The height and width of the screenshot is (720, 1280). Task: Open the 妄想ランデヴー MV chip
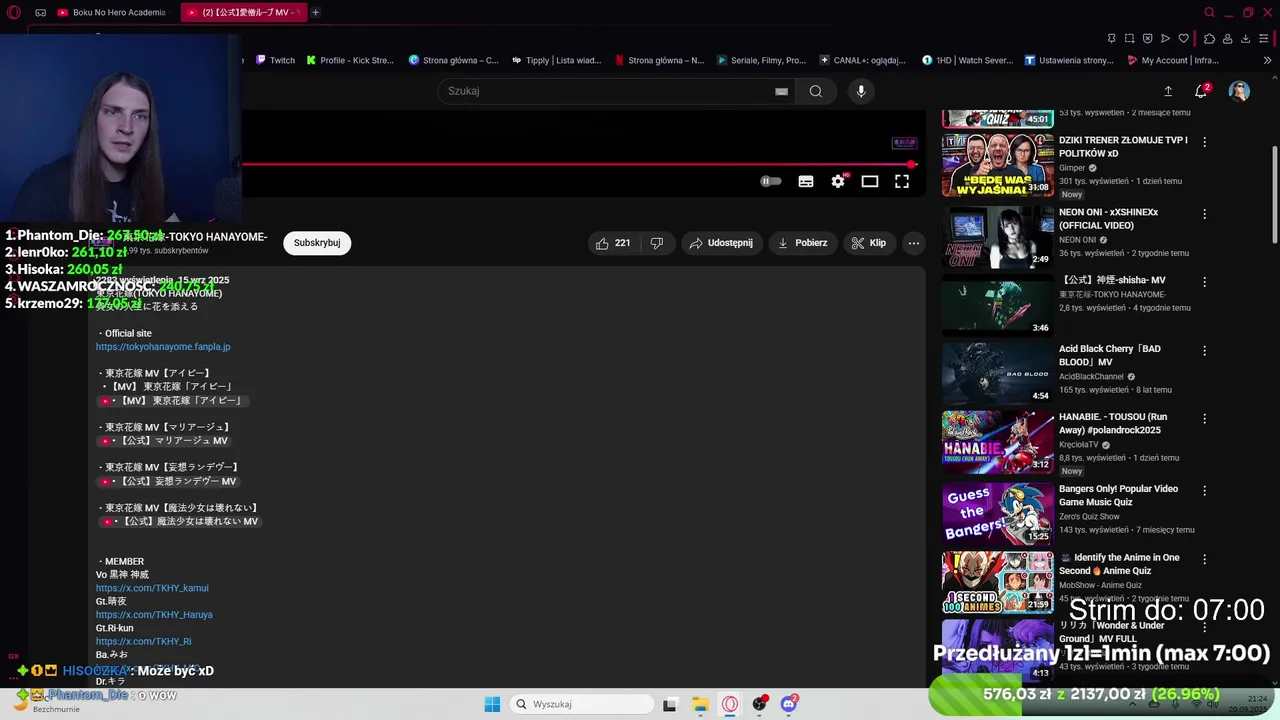169,481
